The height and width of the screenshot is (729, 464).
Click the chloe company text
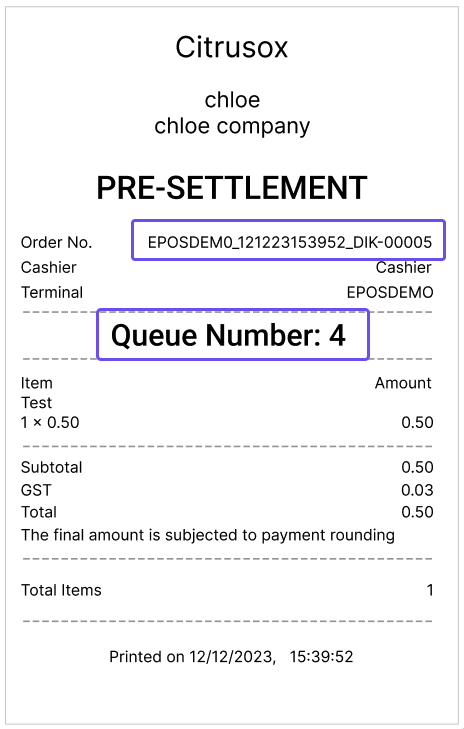click(232, 126)
